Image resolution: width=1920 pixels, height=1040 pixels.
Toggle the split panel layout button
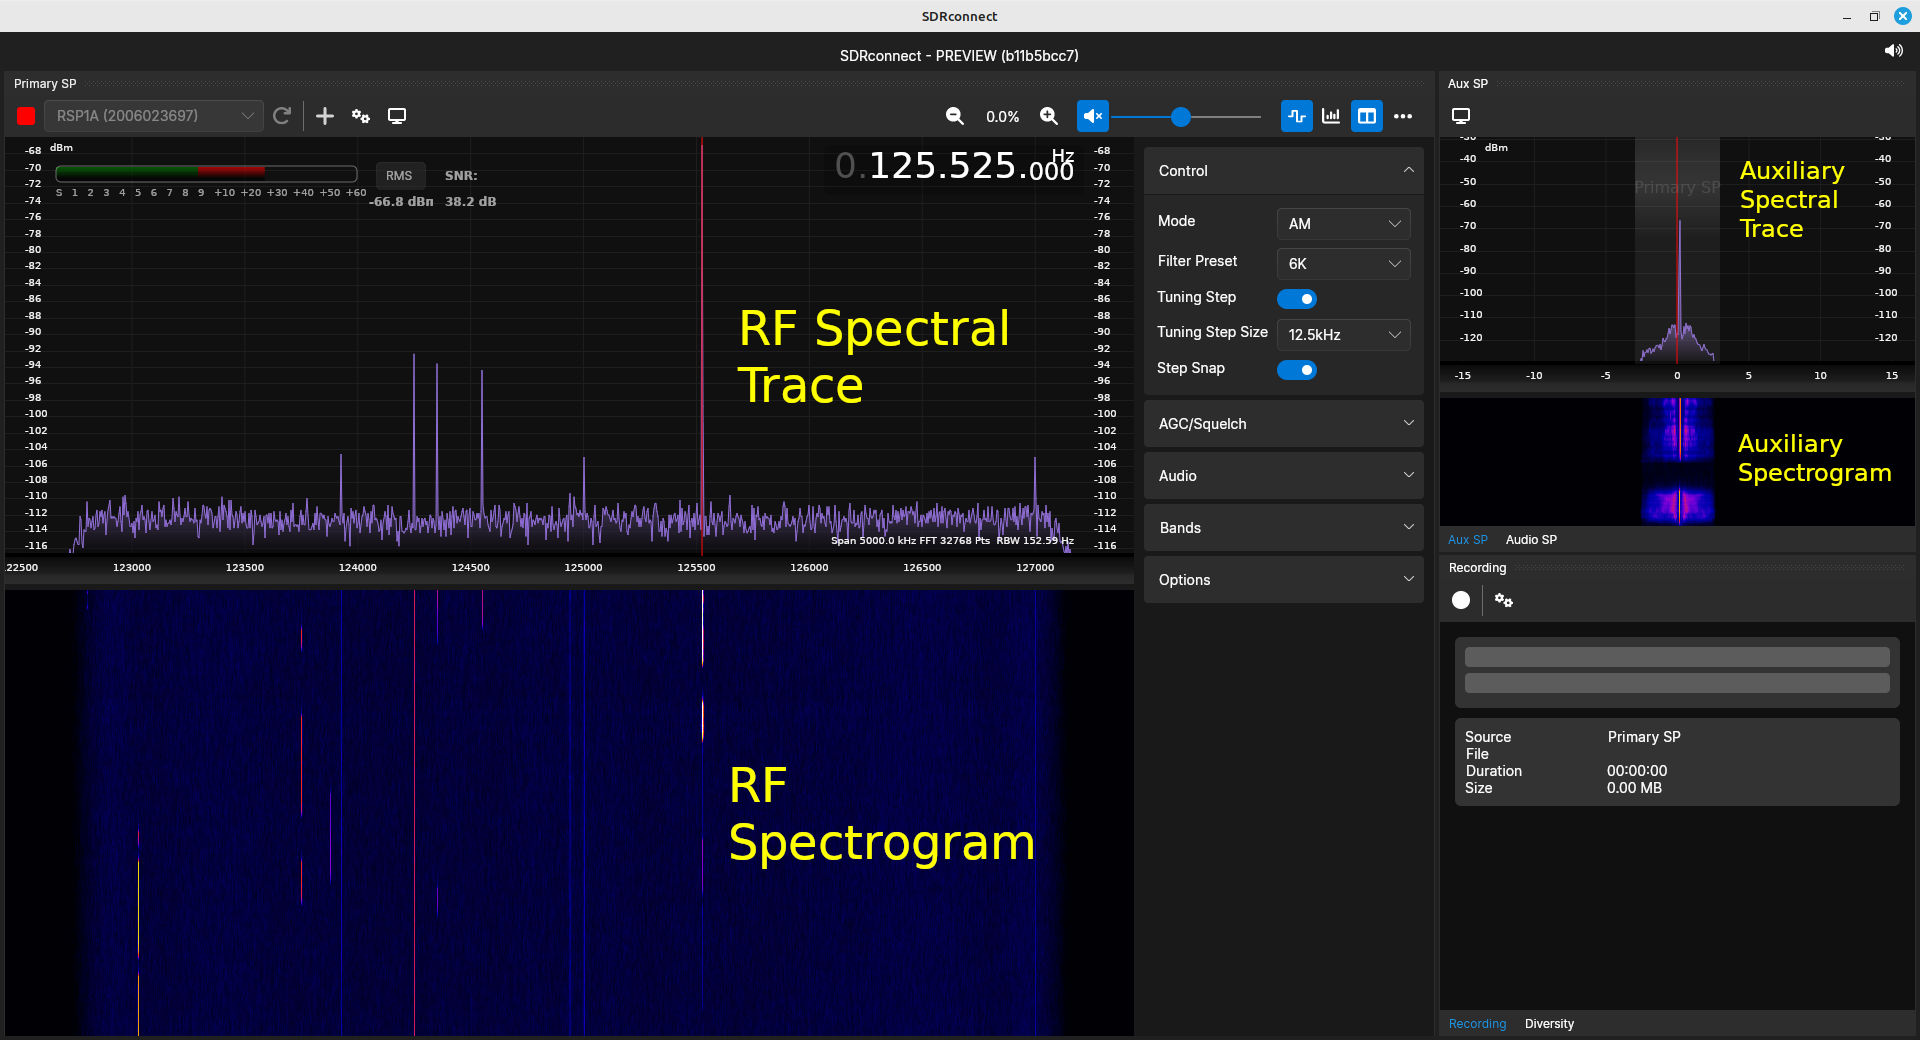[1367, 116]
